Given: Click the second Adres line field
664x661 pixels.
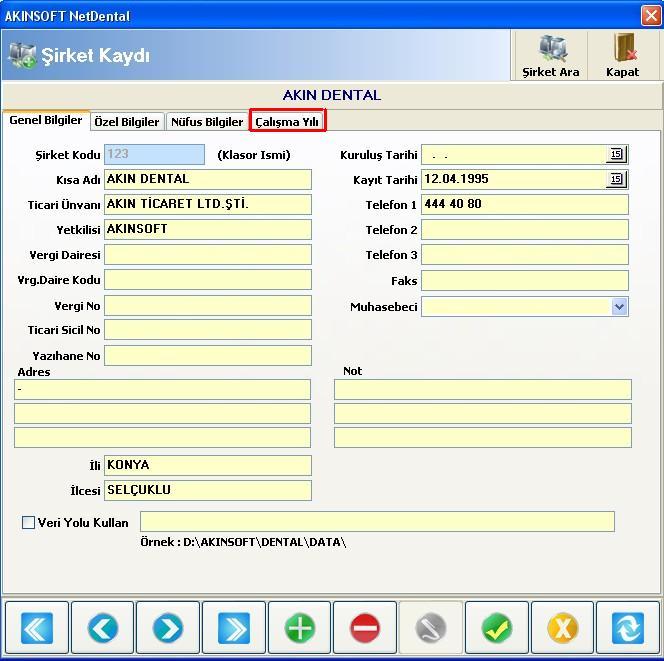Looking at the screenshot, I should pos(162,414).
